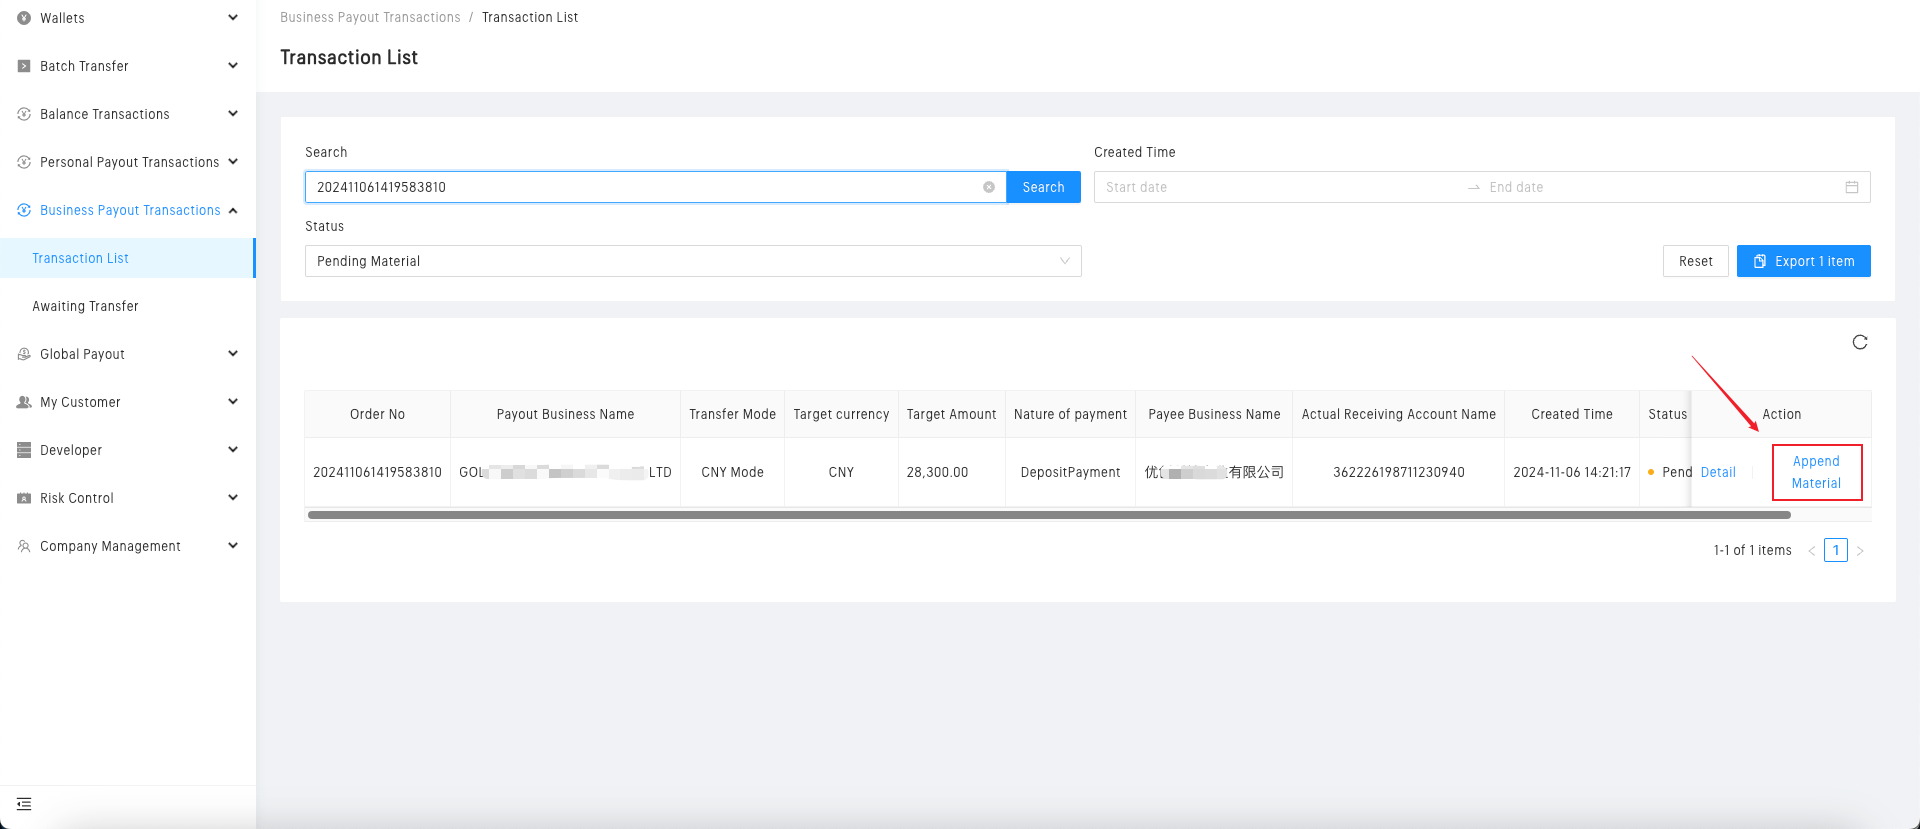The image size is (1920, 829).
Task: Click the account name 362226198711230940
Action: (1398, 472)
